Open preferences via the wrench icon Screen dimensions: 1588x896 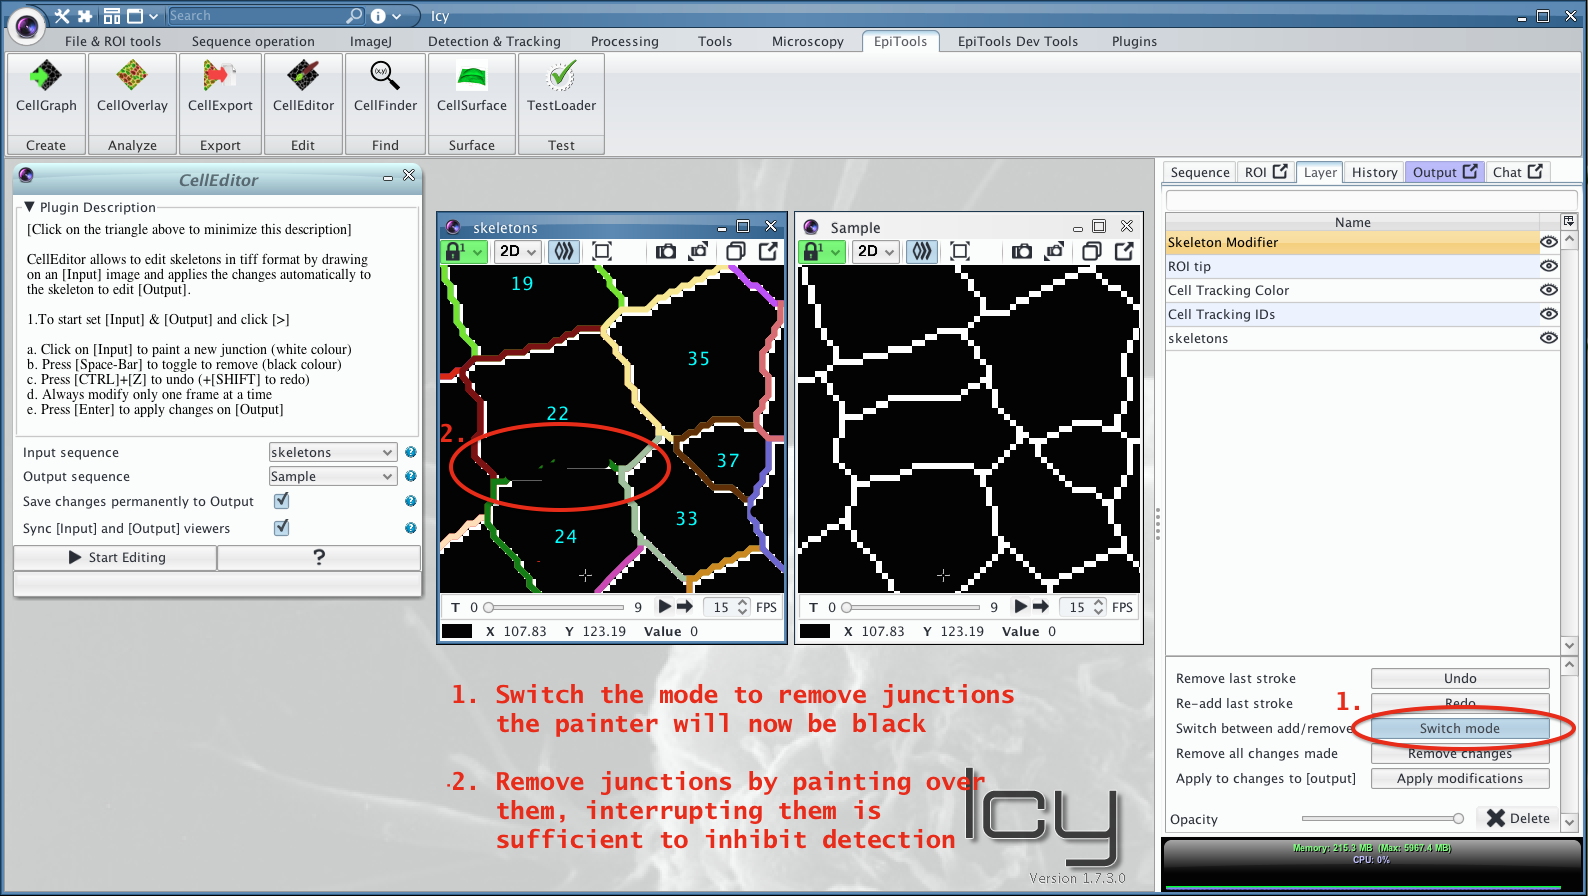[62, 16]
